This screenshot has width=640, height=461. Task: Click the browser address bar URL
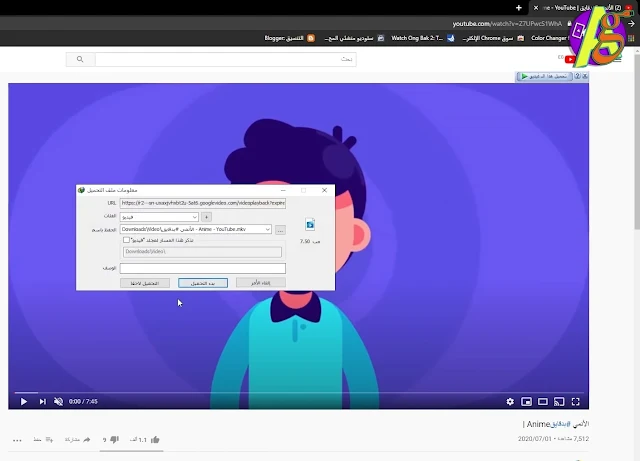coord(507,24)
